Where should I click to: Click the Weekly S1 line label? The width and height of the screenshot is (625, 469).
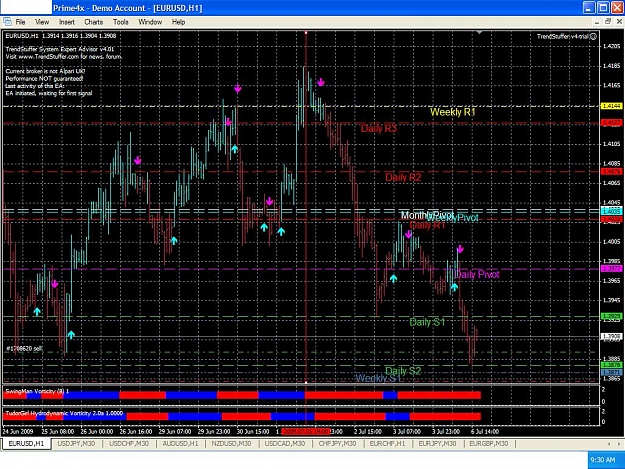[x=377, y=378]
